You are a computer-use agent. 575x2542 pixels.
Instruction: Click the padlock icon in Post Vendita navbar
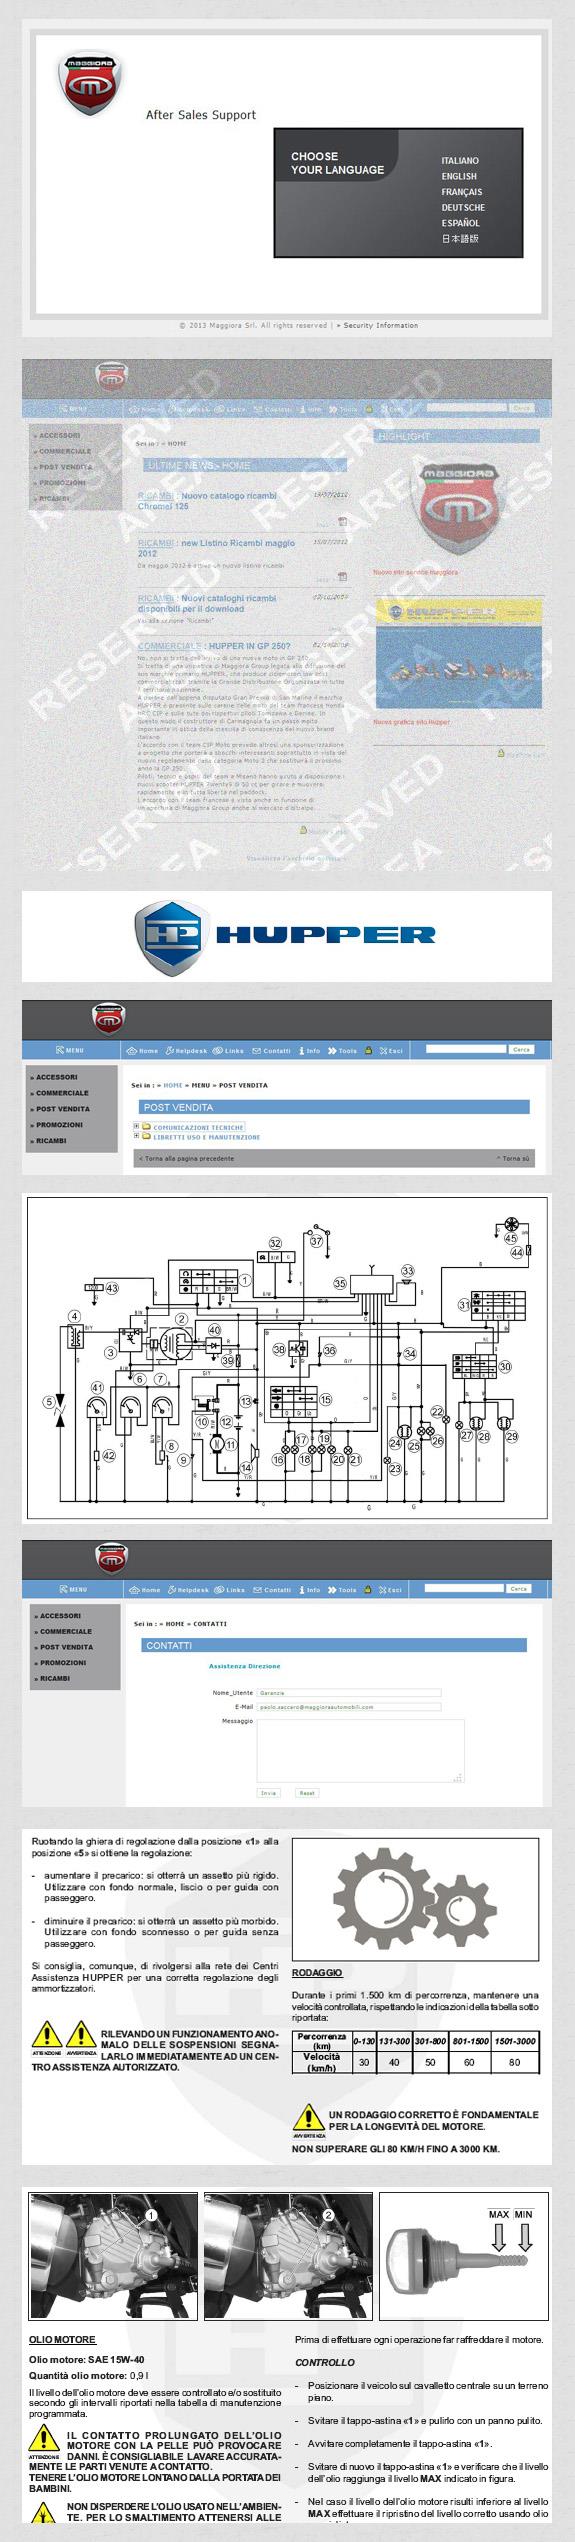click(x=369, y=1051)
